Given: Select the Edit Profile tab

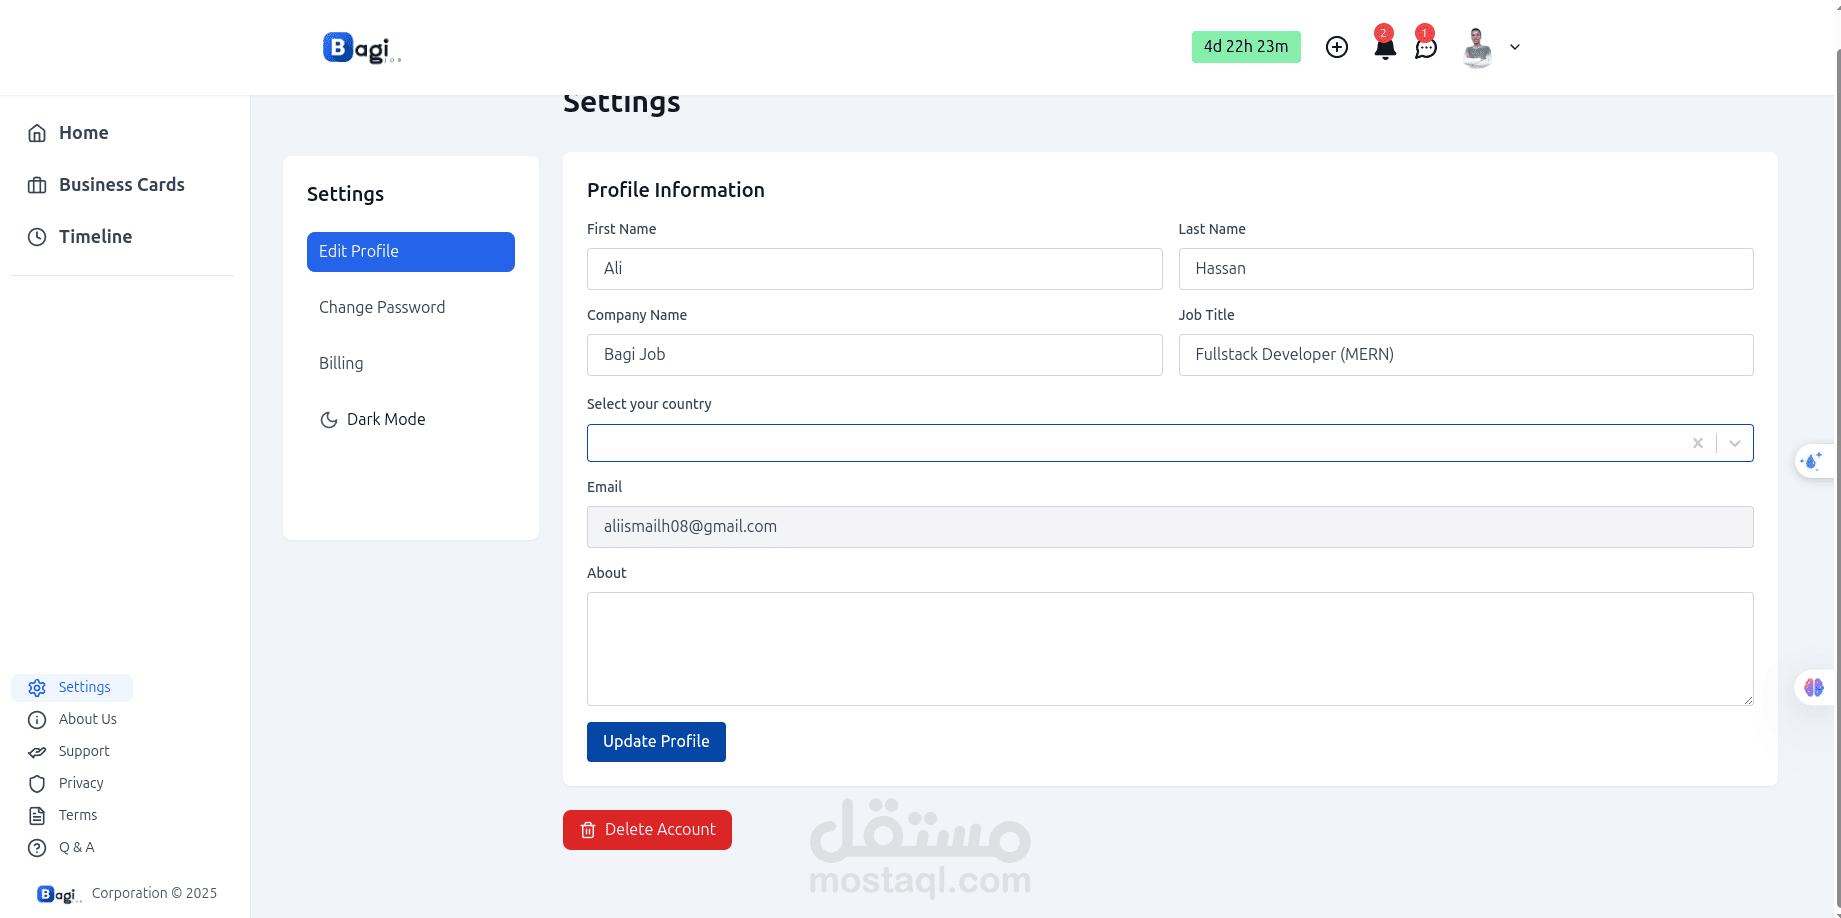Looking at the screenshot, I should point(411,252).
